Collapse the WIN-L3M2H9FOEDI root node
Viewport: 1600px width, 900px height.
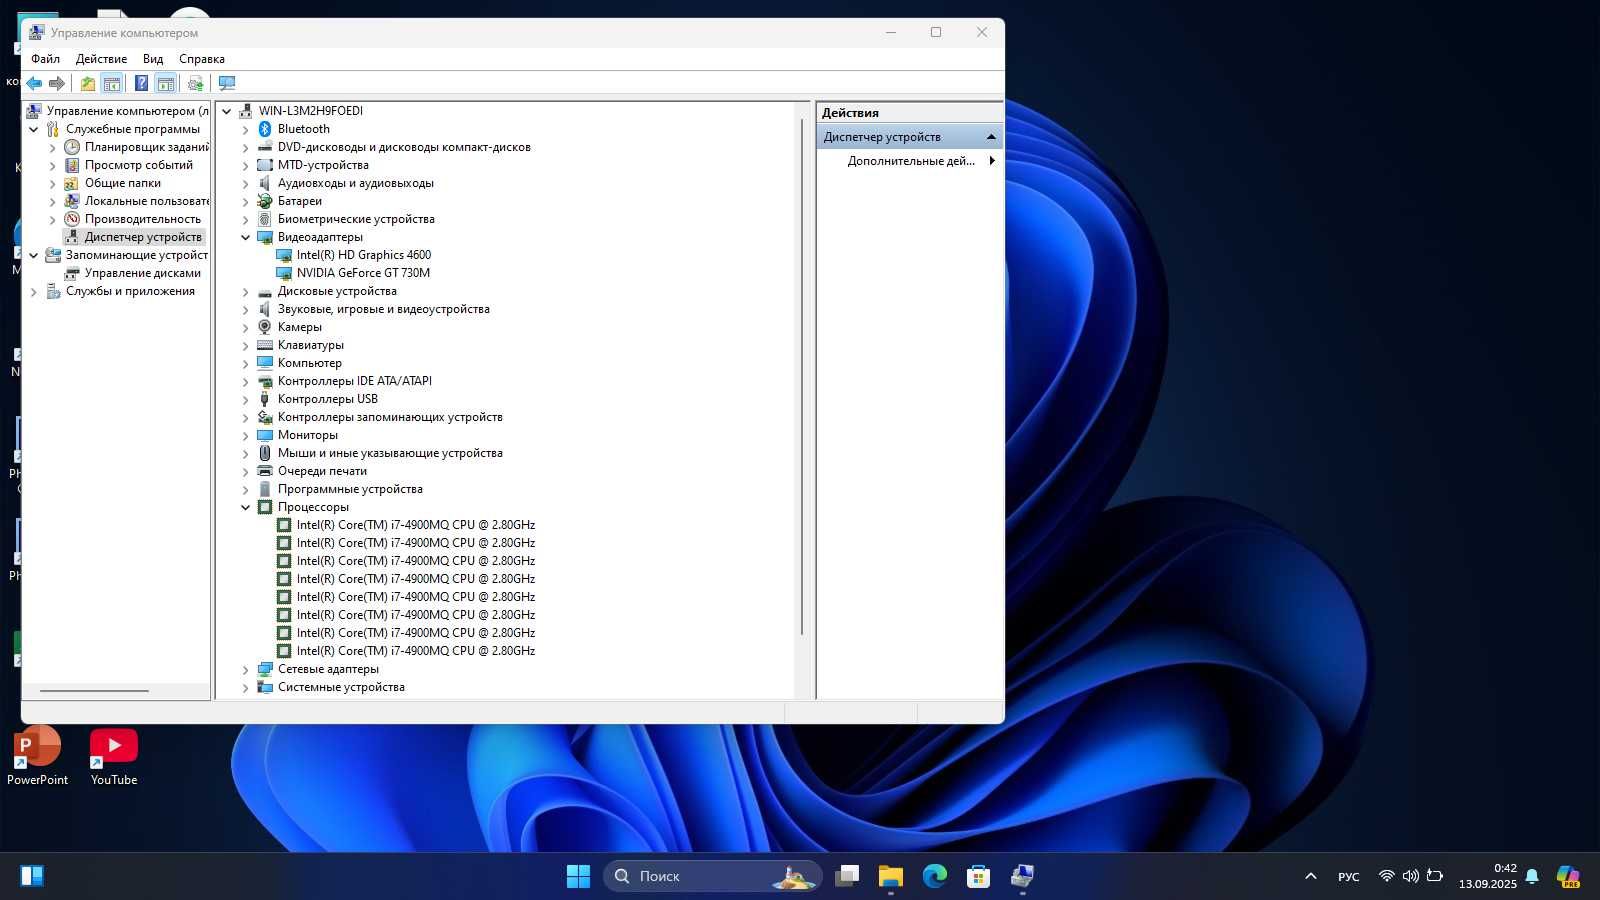[227, 111]
